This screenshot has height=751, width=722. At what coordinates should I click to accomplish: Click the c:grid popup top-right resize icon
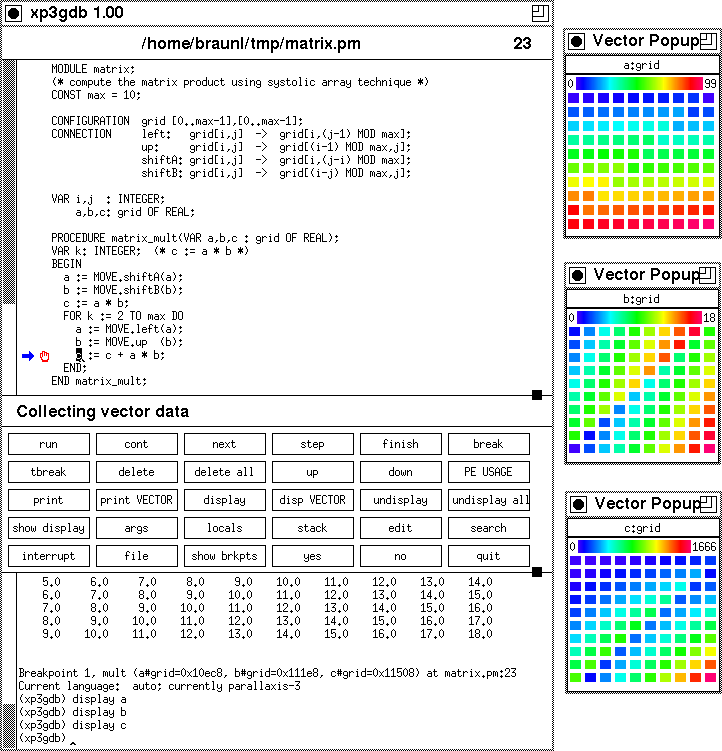(708, 503)
